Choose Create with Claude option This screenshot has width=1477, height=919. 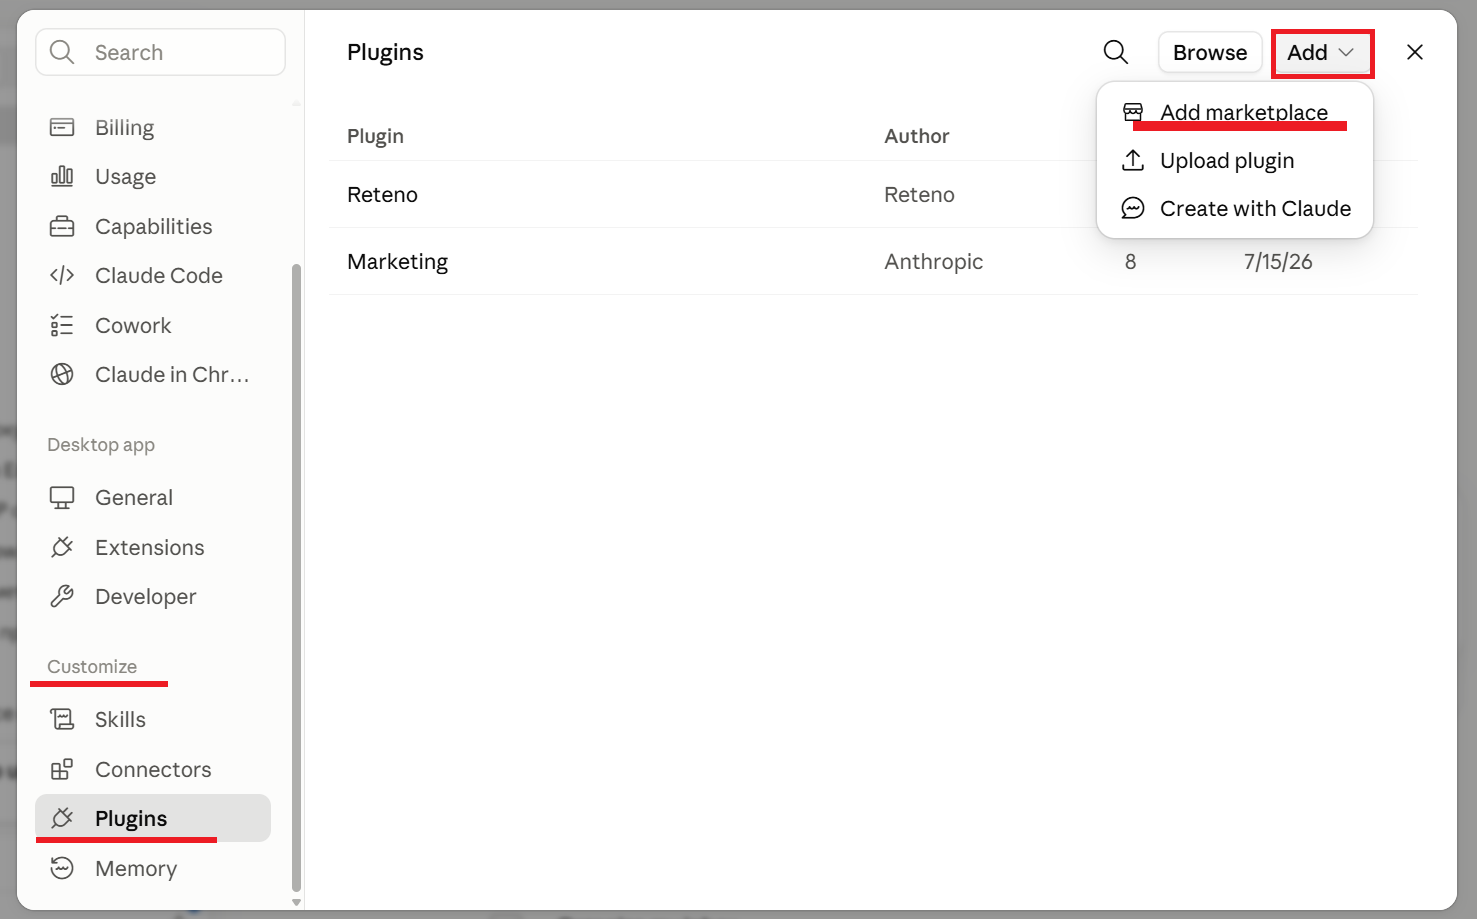[1235, 208]
